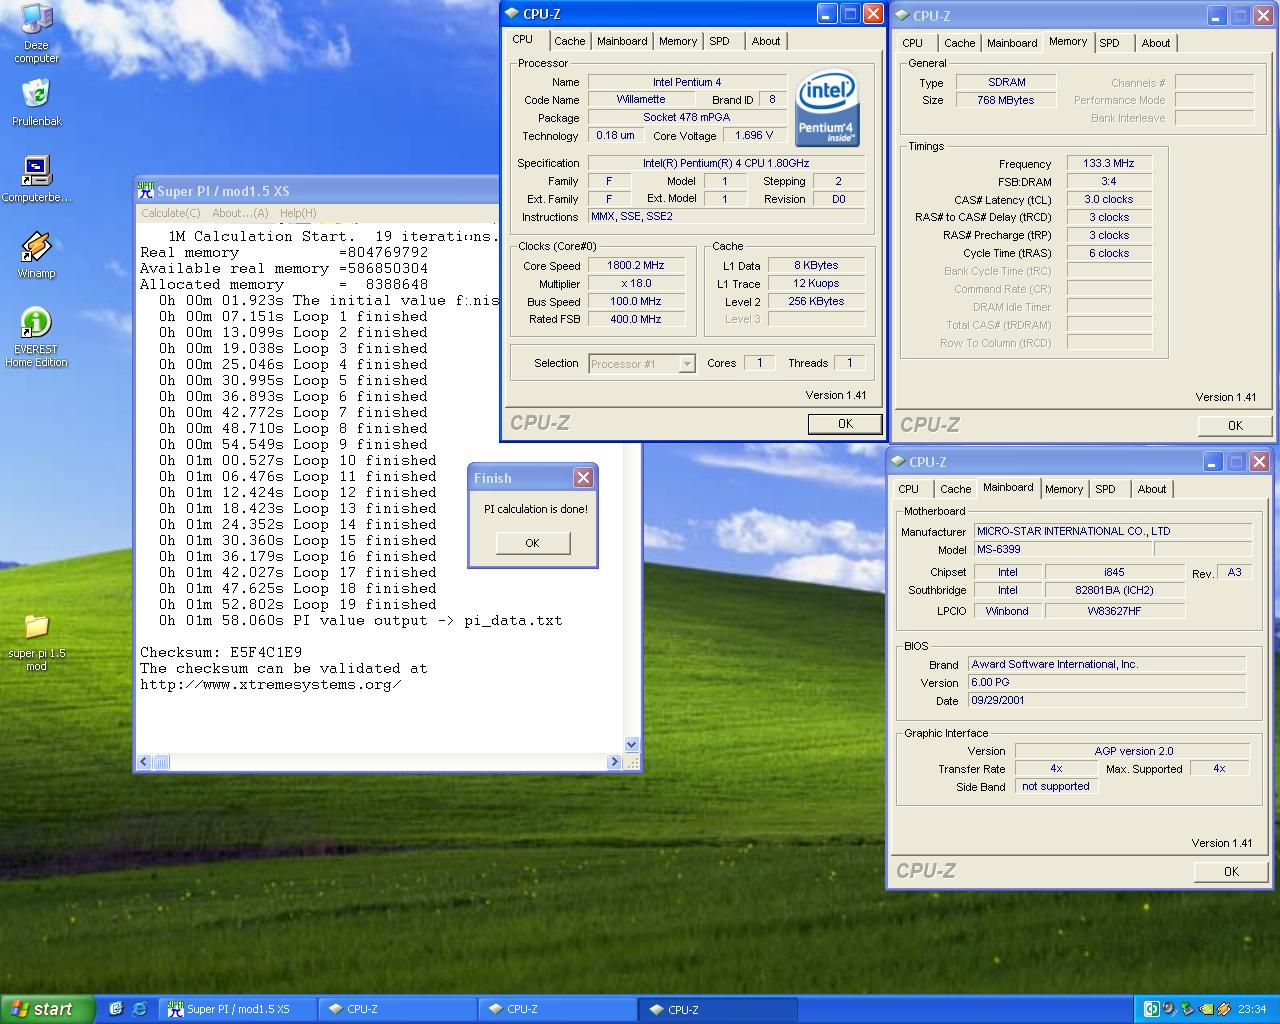The image size is (1280, 1024).
Task: Click Super PI horizontal scrollbar left arrow
Action: [144, 762]
